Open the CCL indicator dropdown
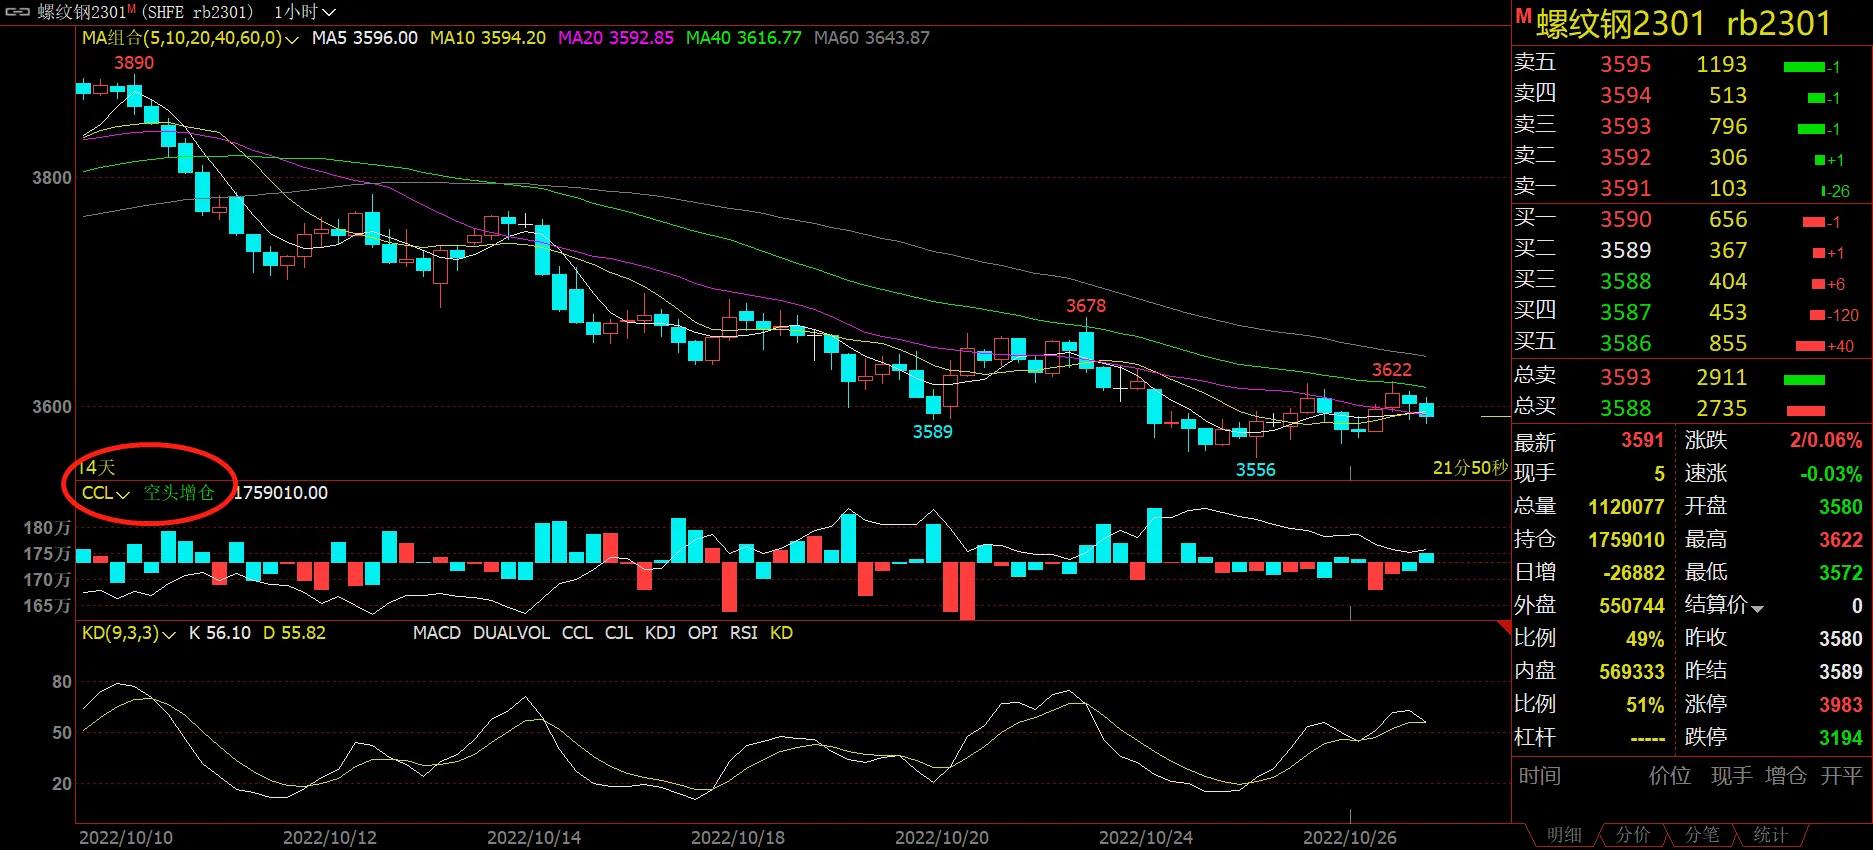The height and width of the screenshot is (850, 1873). (x=106, y=493)
